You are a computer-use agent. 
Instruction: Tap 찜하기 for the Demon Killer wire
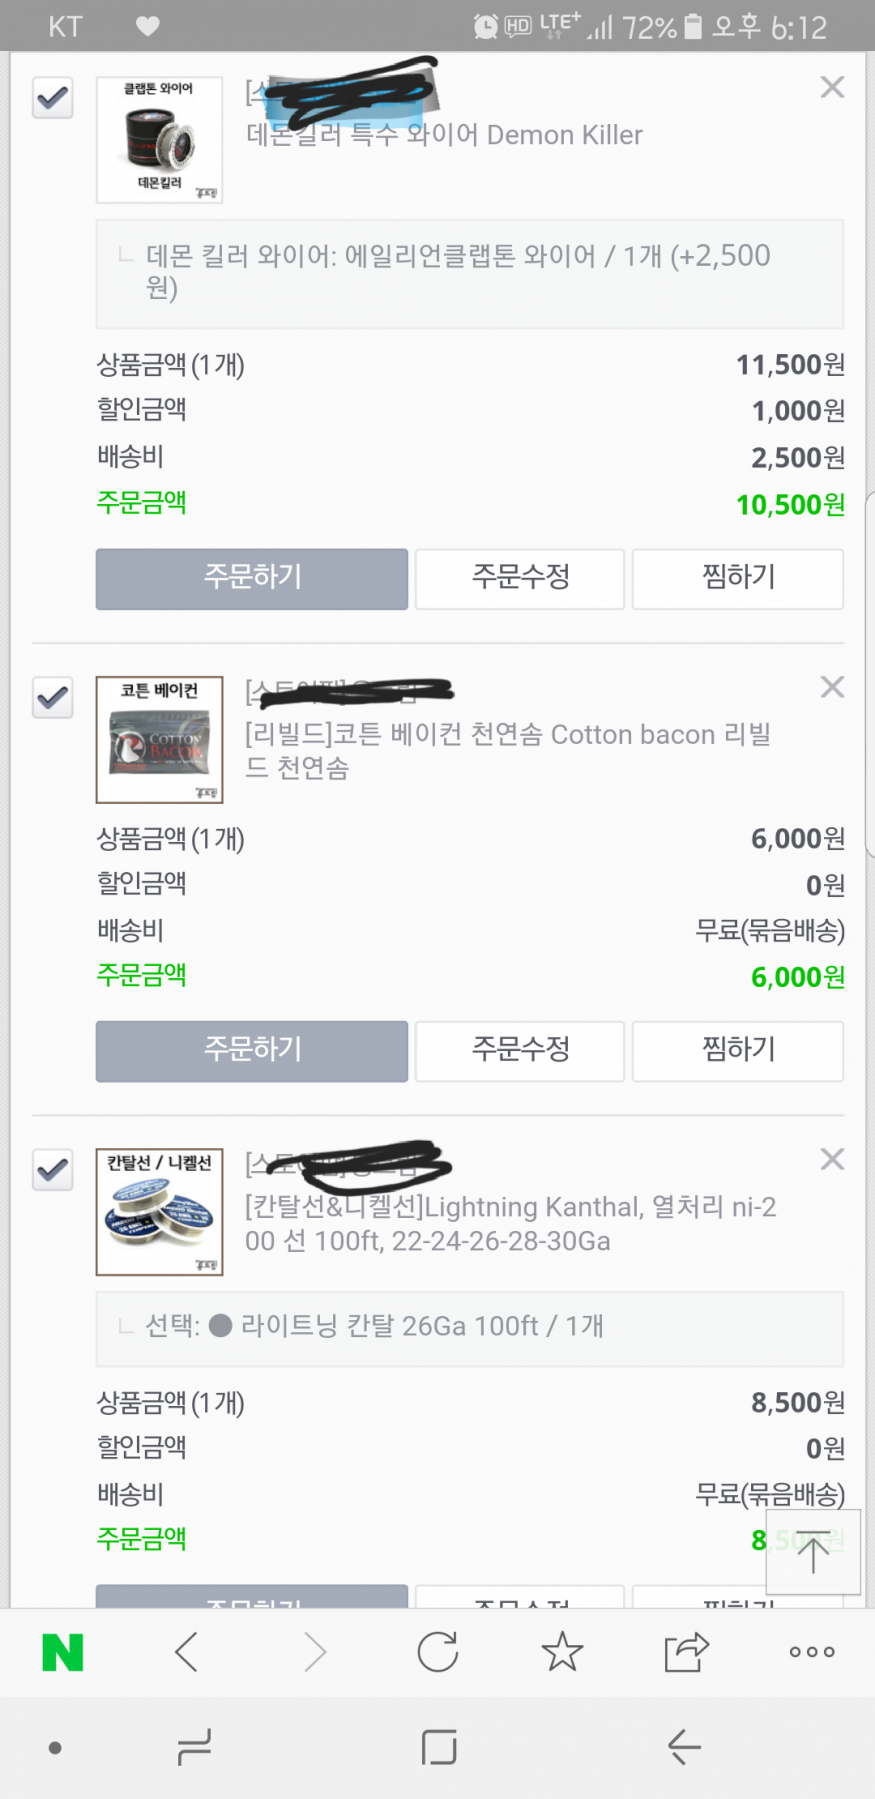coord(738,578)
